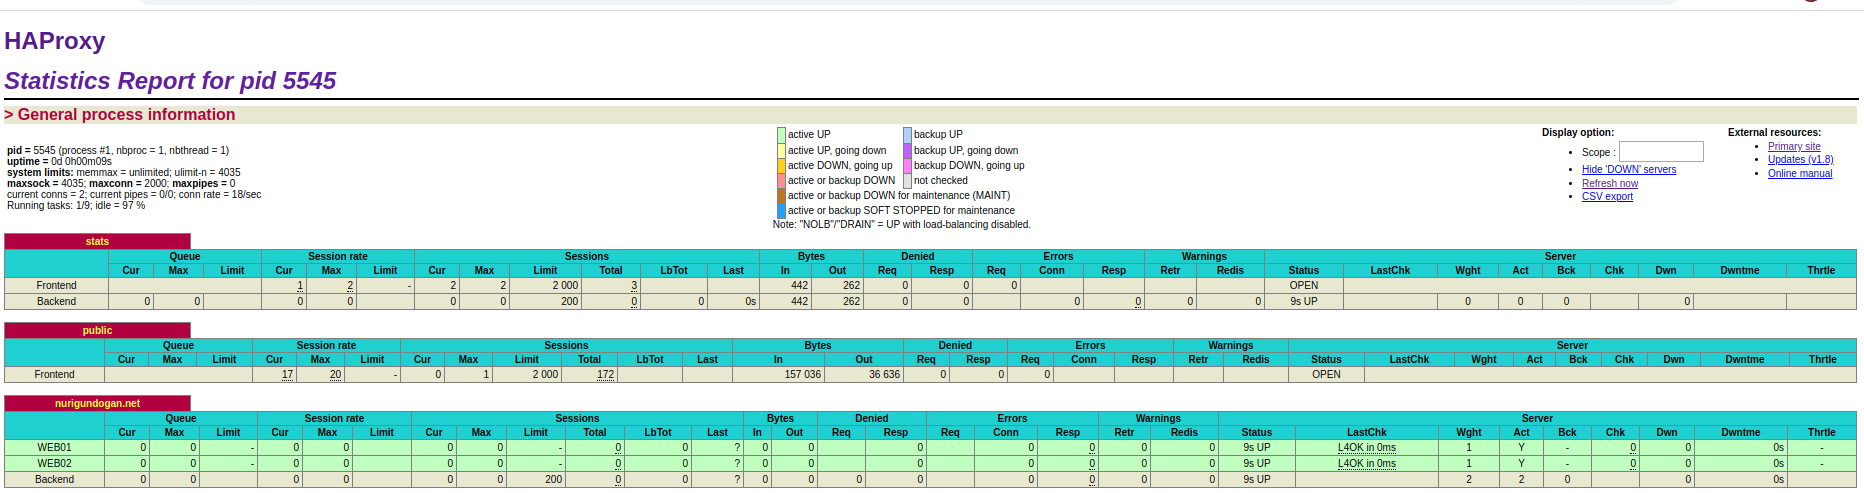The image size is (1864, 493).
Task: Click WEB01's L4OK in 0ms check result
Action: pyautogui.click(x=1366, y=448)
